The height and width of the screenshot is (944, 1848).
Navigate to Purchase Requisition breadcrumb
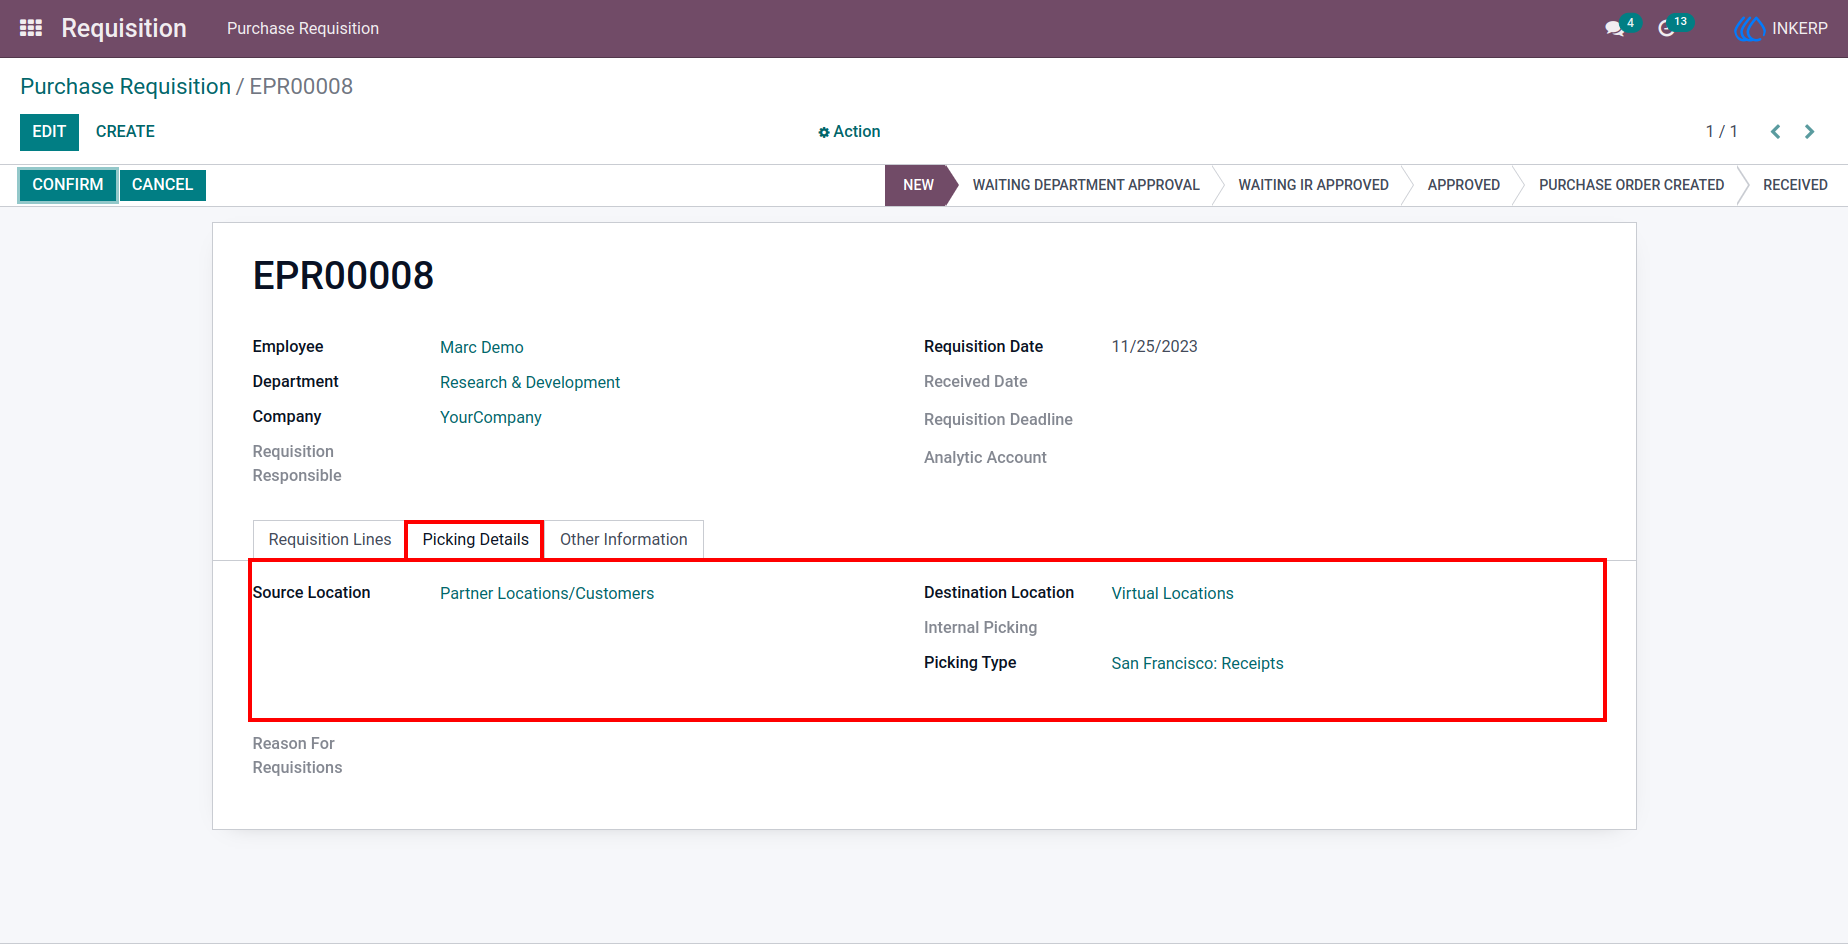tap(125, 86)
